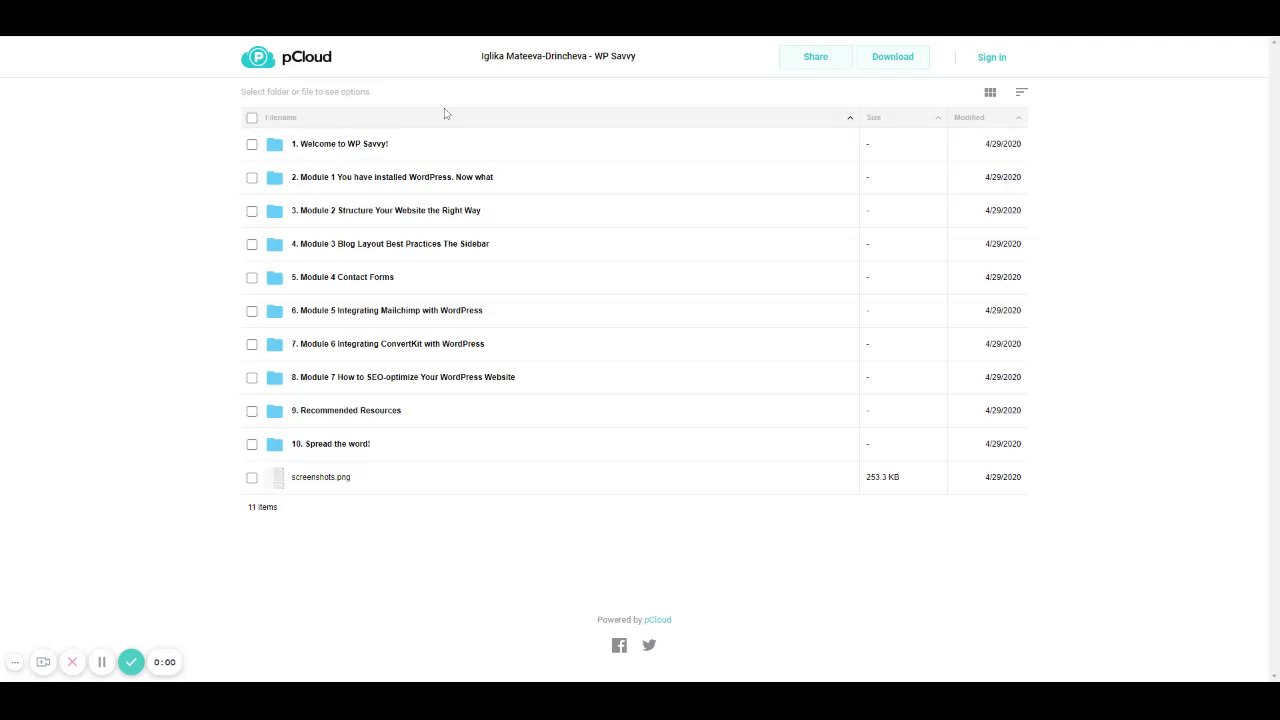
Task: Sort by Size using the column arrow
Action: tap(938, 118)
